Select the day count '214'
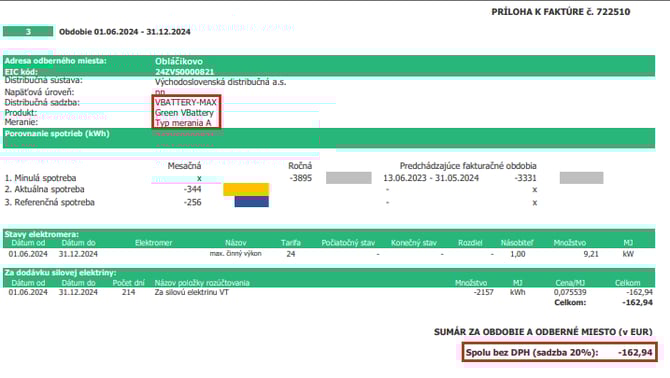 click(129, 292)
